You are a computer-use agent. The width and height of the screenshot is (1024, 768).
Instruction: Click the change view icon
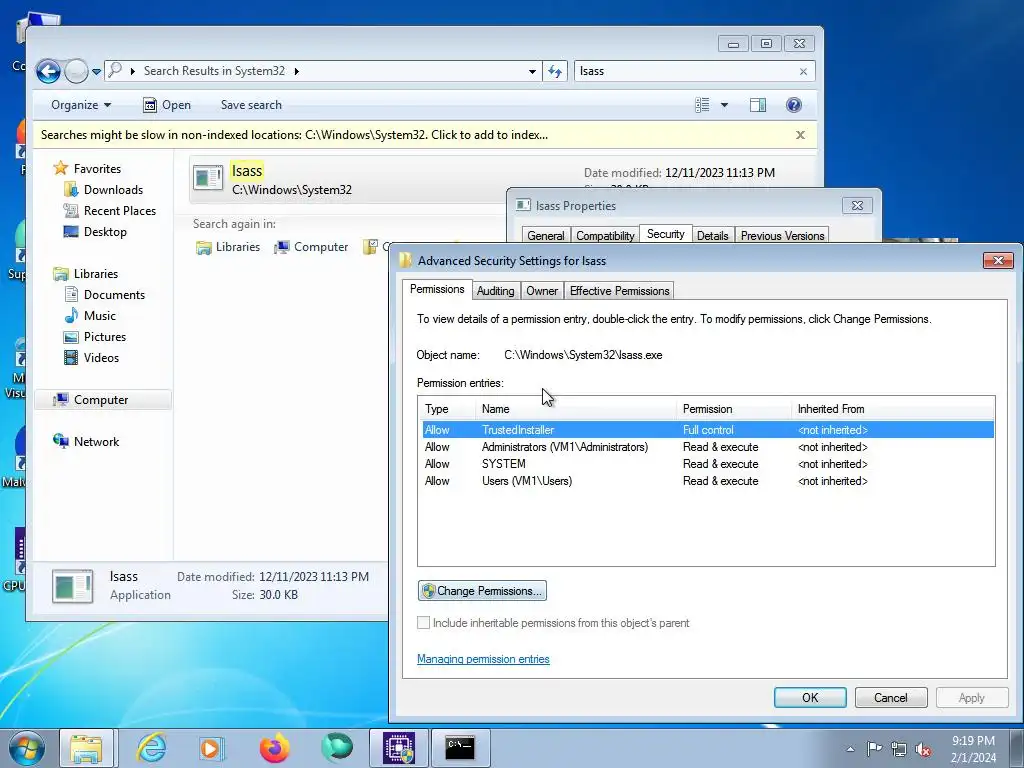702,105
